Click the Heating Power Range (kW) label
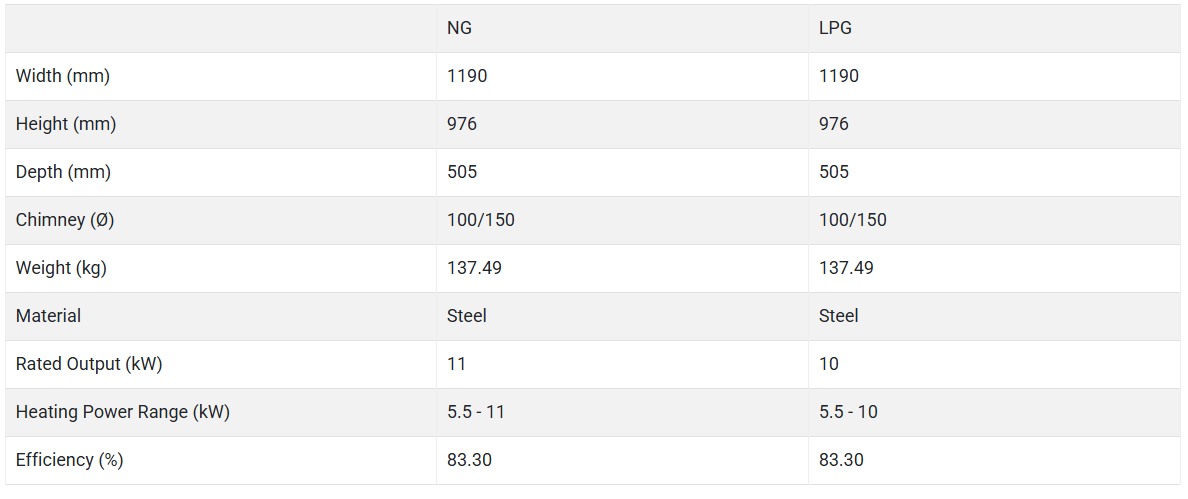 coord(123,412)
